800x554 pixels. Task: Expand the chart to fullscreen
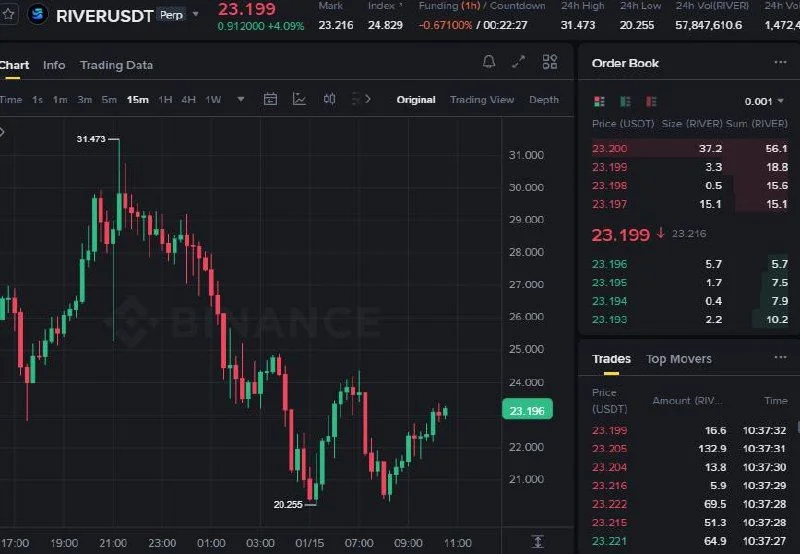(x=519, y=62)
